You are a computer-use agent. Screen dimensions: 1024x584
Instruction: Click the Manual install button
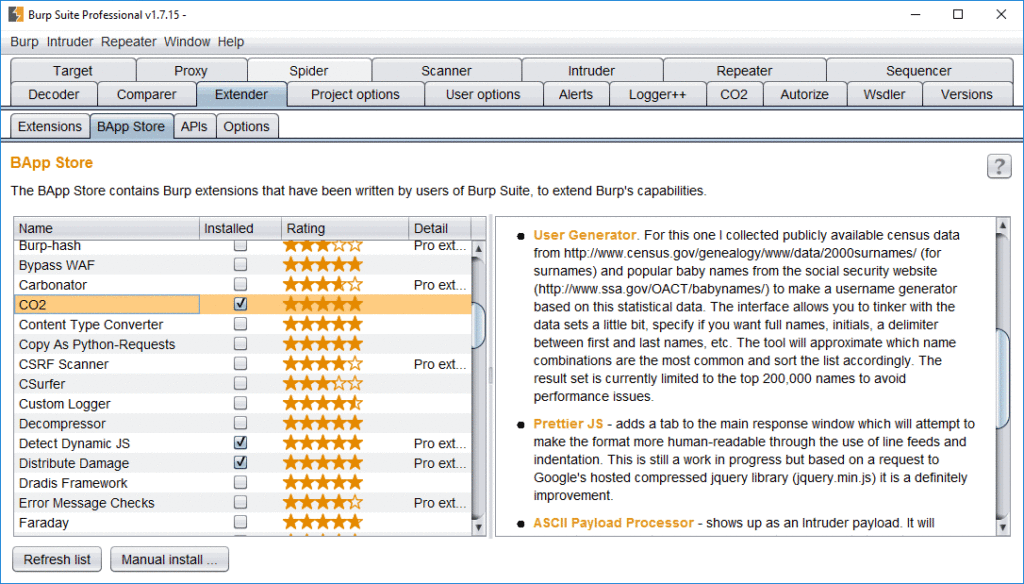pyautogui.click(x=170, y=559)
